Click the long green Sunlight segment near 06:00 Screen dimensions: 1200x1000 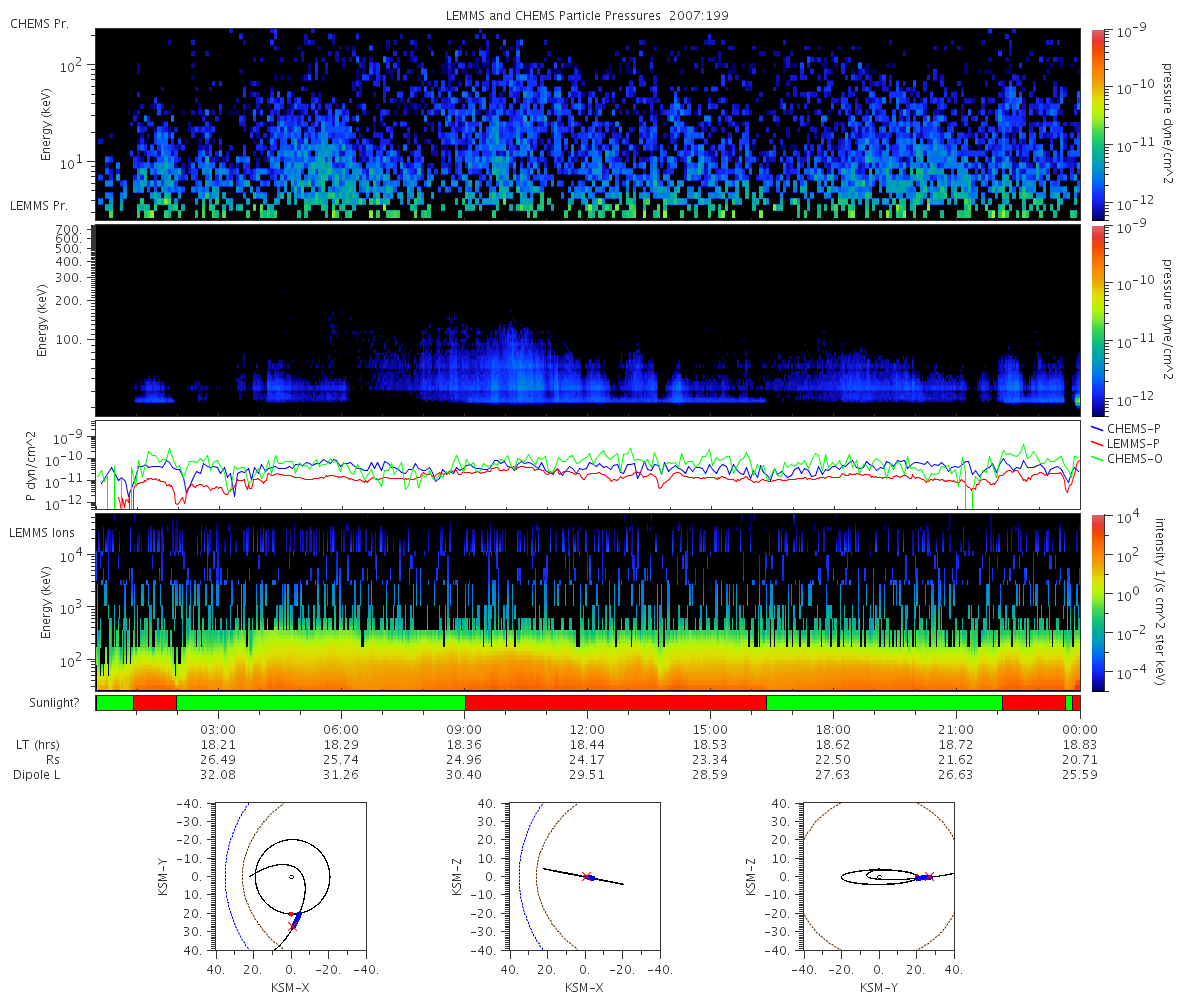[320, 703]
